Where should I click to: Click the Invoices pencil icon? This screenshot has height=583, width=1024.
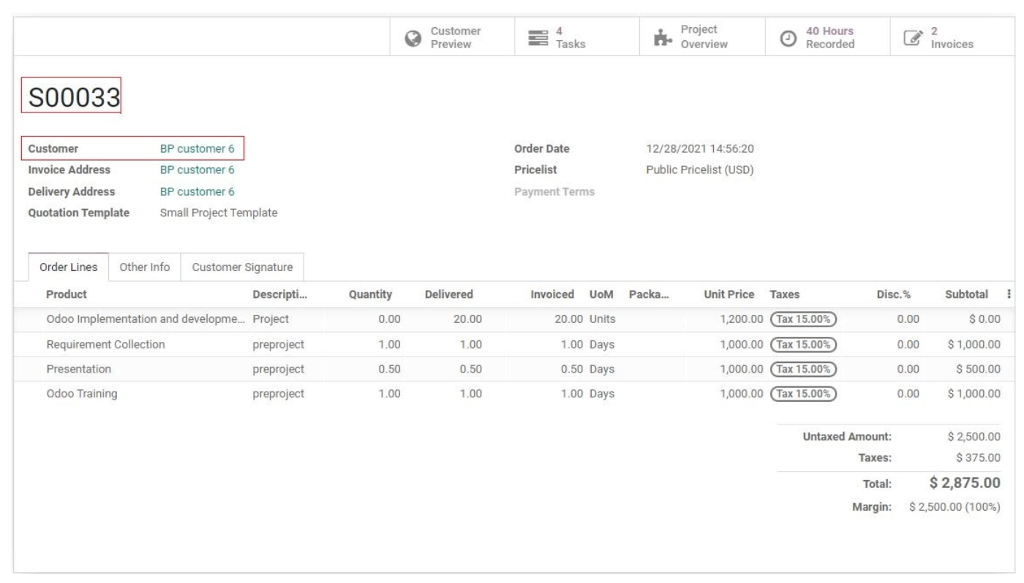point(913,38)
